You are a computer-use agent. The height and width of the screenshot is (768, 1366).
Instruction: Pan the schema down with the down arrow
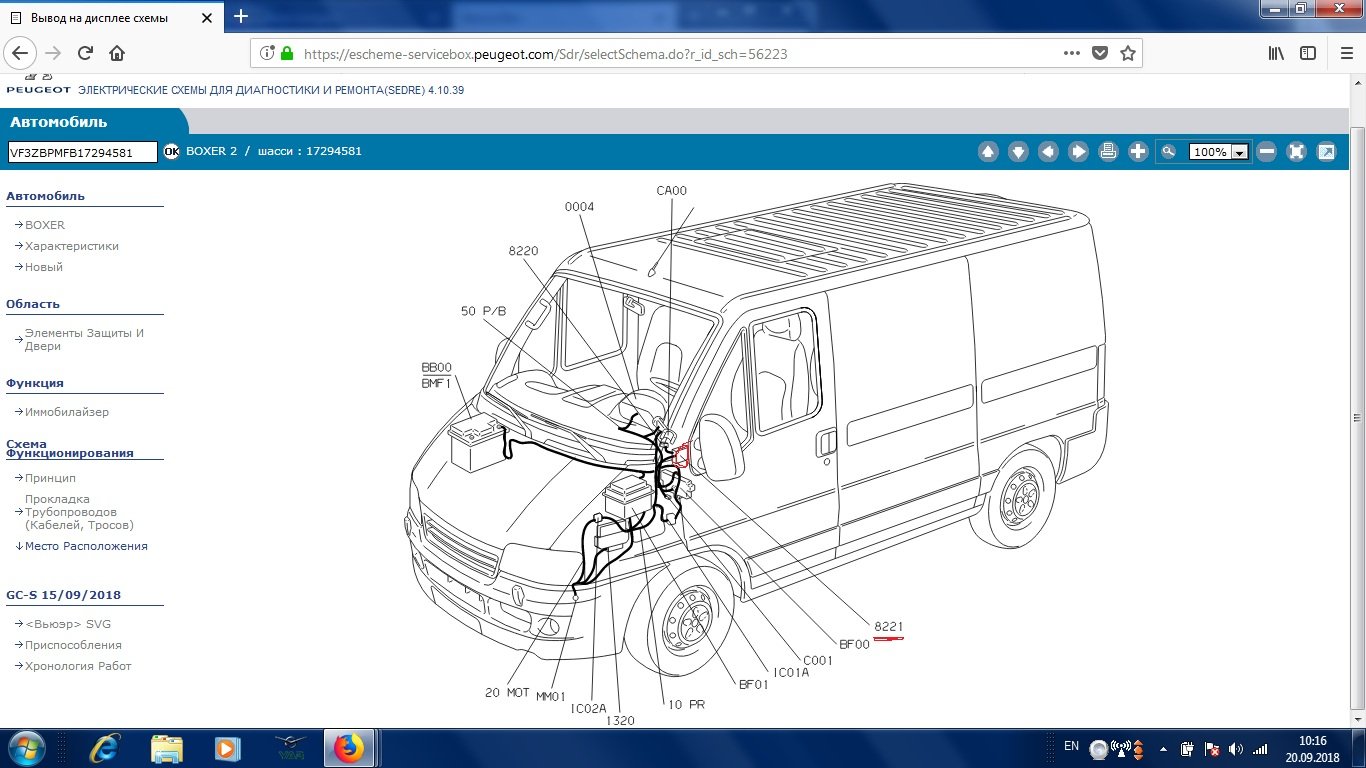(1018, 152)
